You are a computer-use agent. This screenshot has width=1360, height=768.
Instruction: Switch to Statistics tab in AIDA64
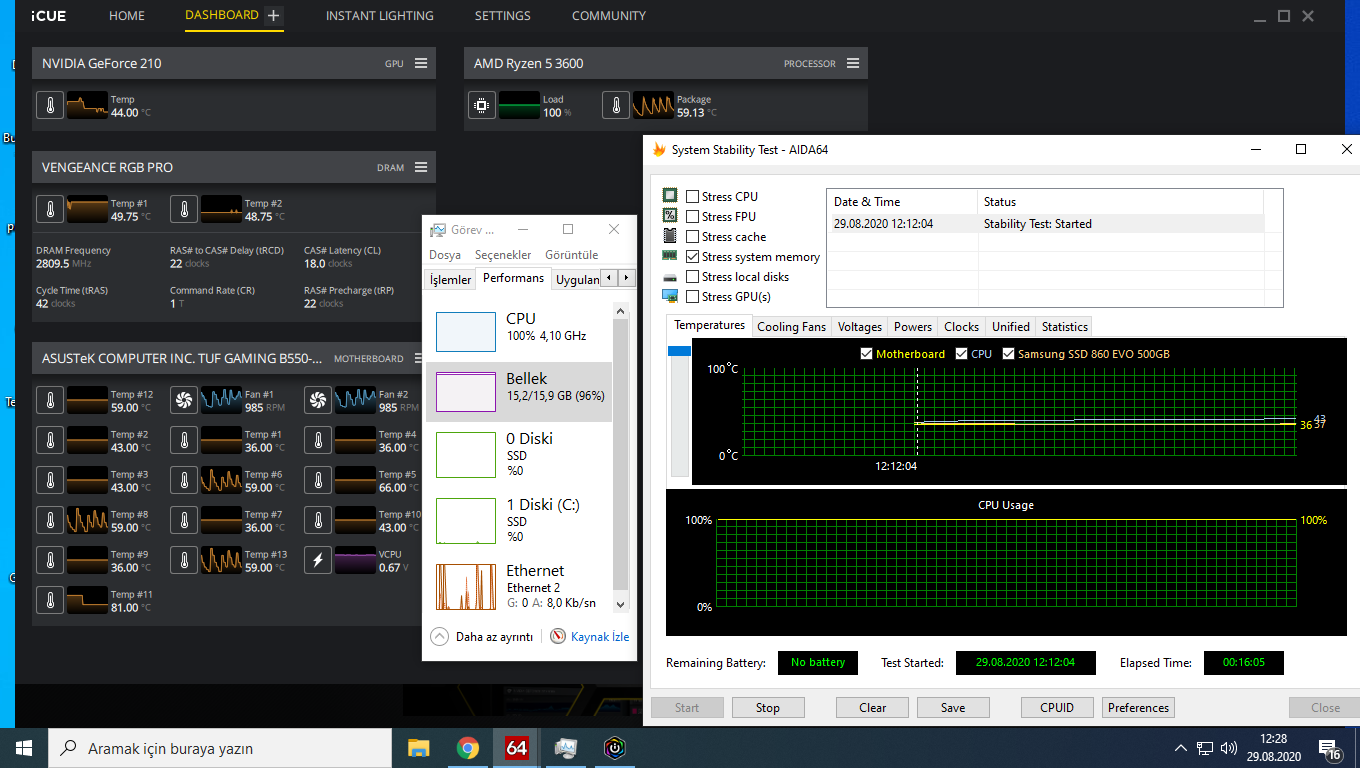click(x=1064, y=327)
